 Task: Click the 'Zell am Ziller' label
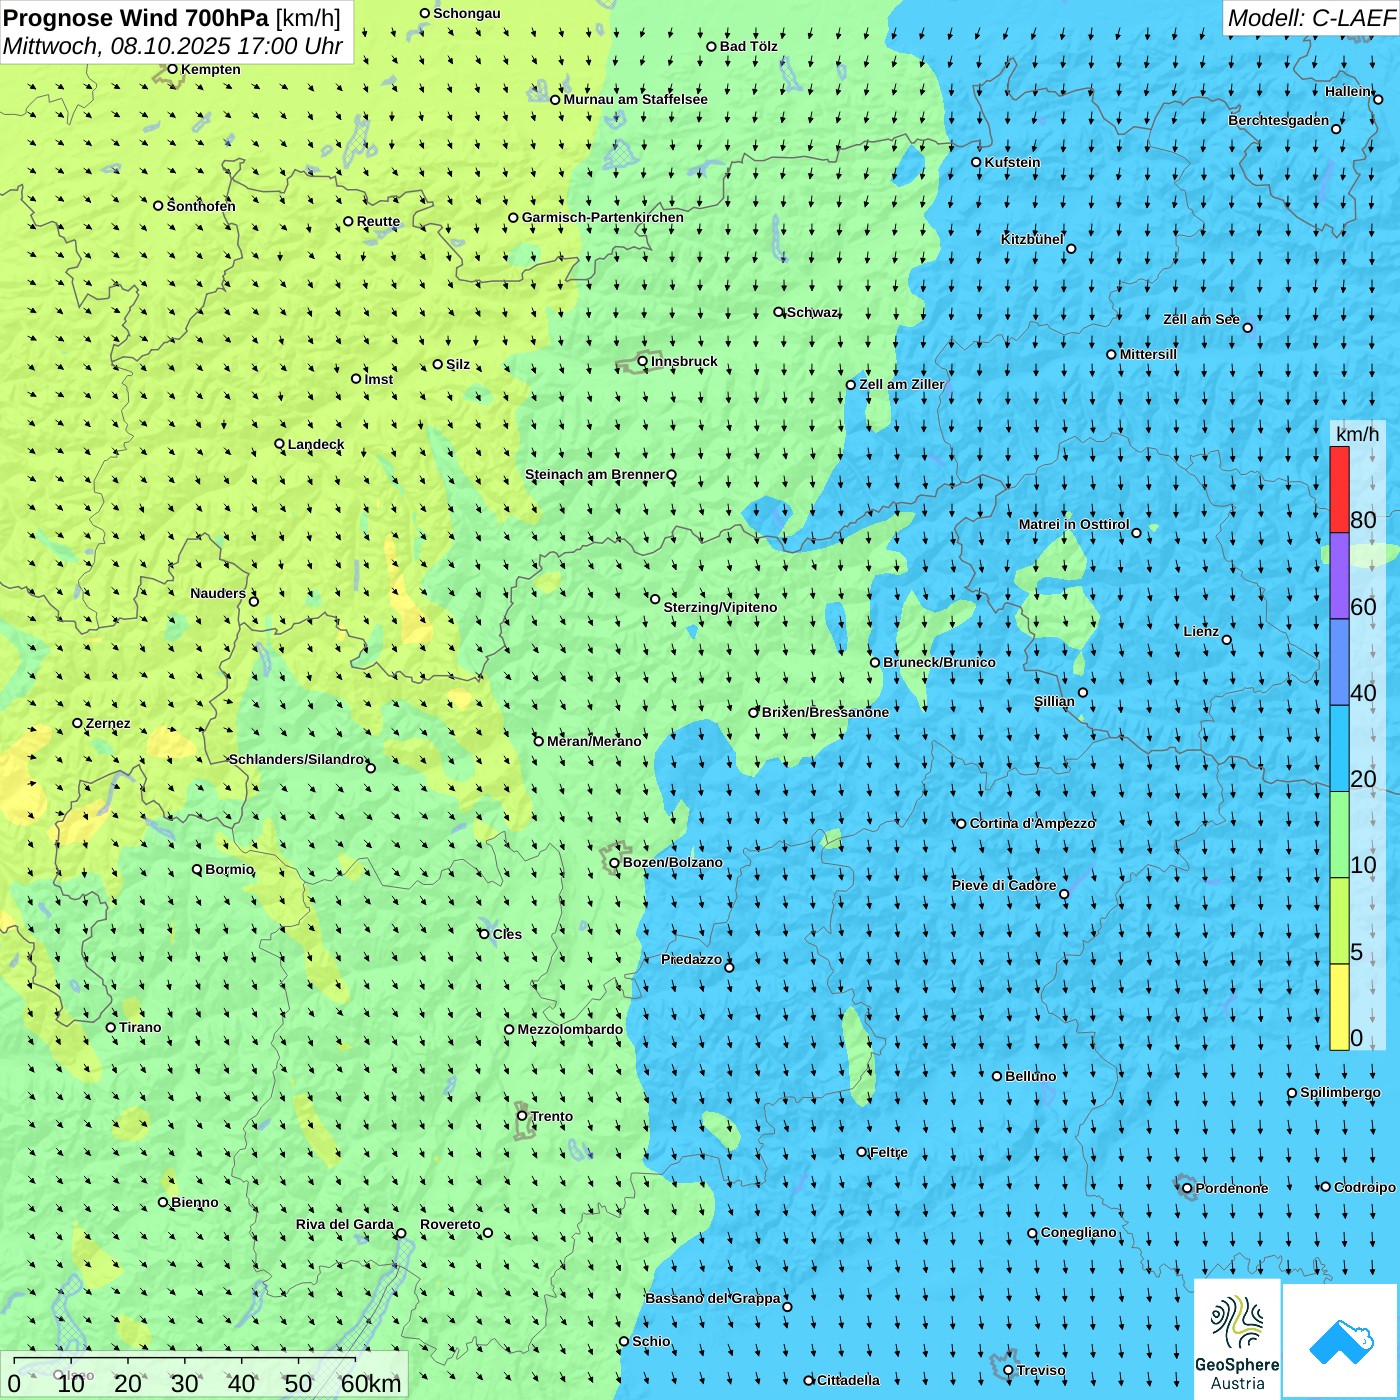tap(902, 384)
